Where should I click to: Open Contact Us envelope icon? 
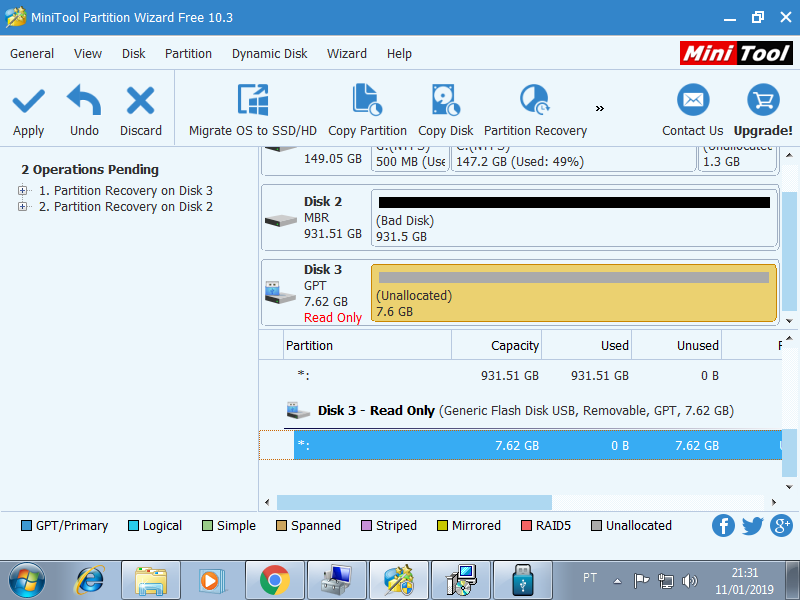[x=693, y=100]
